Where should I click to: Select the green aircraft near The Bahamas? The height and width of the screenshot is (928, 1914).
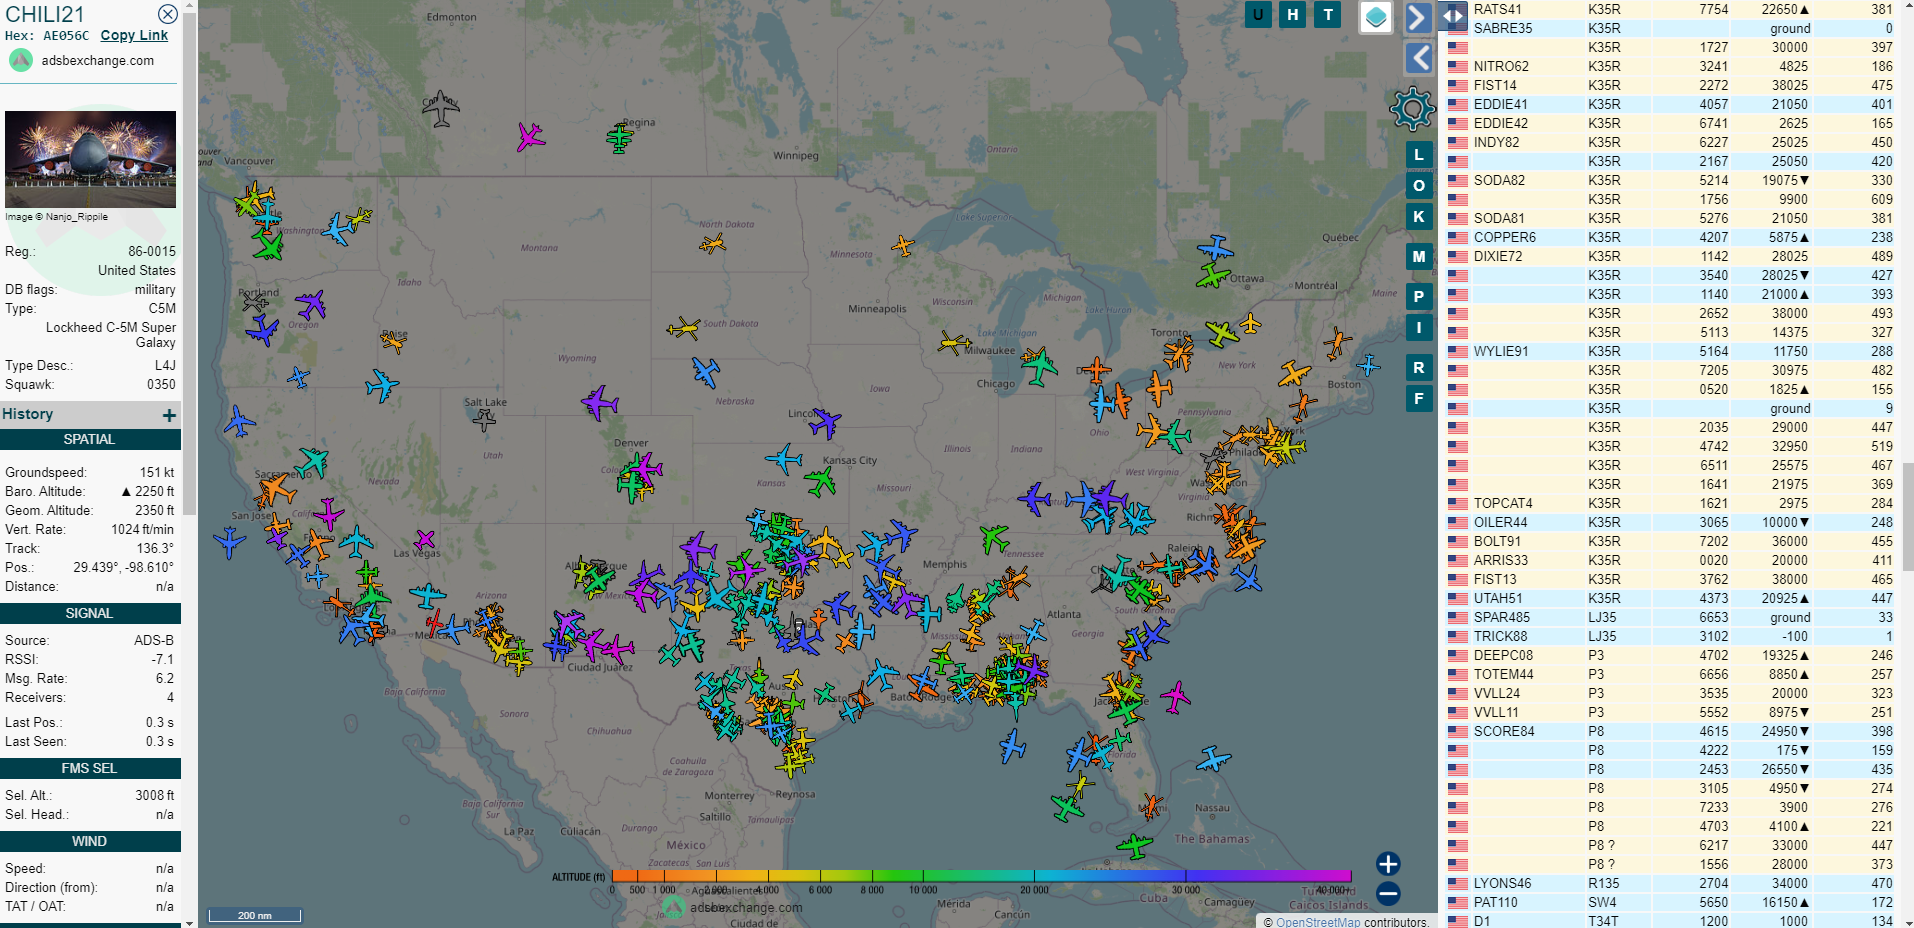(1134, 846)
